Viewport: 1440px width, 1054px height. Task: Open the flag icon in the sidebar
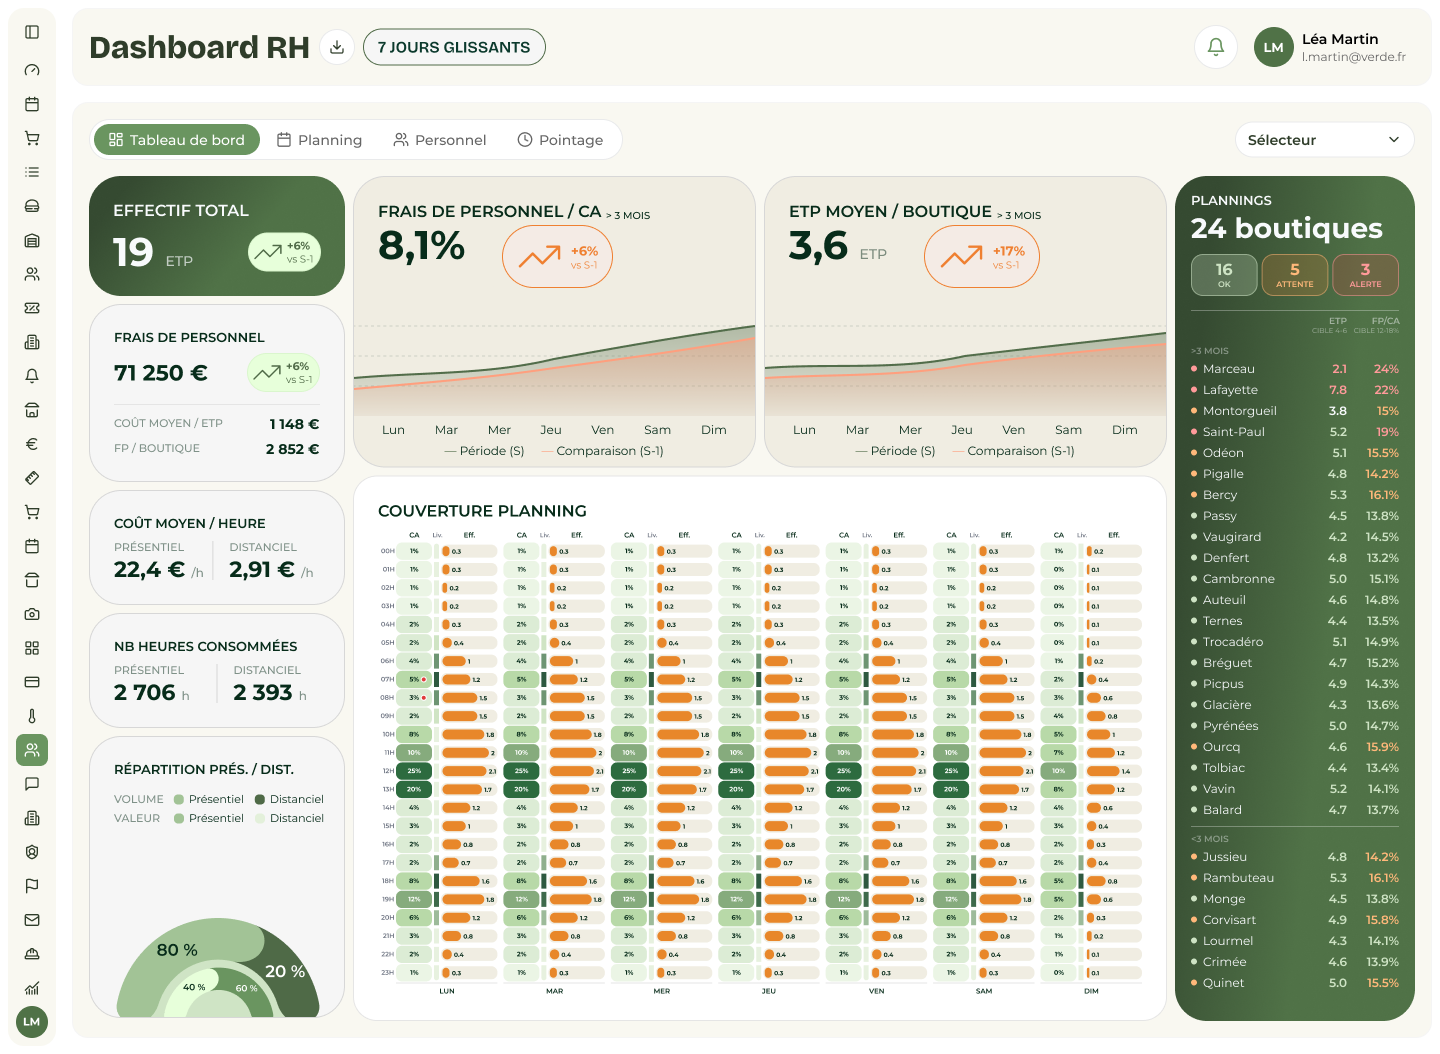coord(32,886)
